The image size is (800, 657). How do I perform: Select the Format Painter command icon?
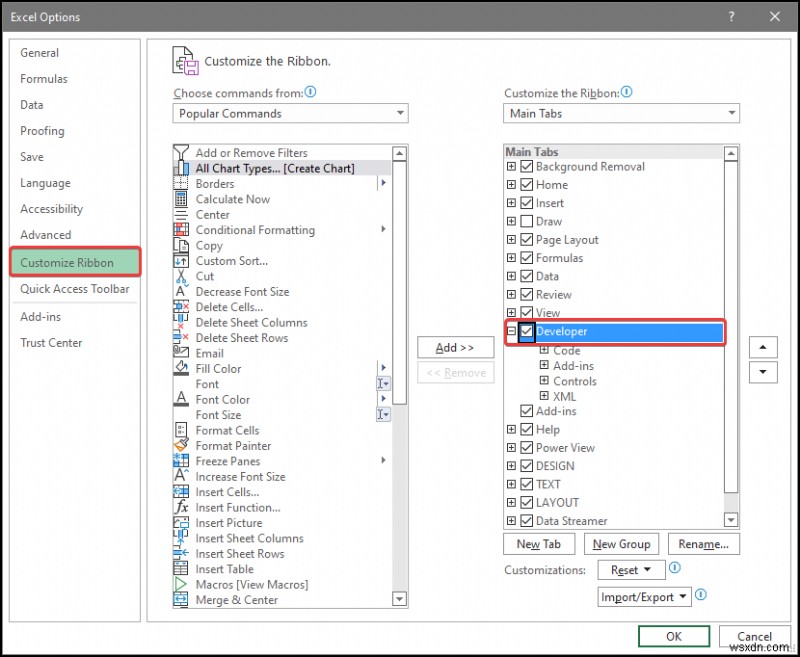tap(184, 445)
